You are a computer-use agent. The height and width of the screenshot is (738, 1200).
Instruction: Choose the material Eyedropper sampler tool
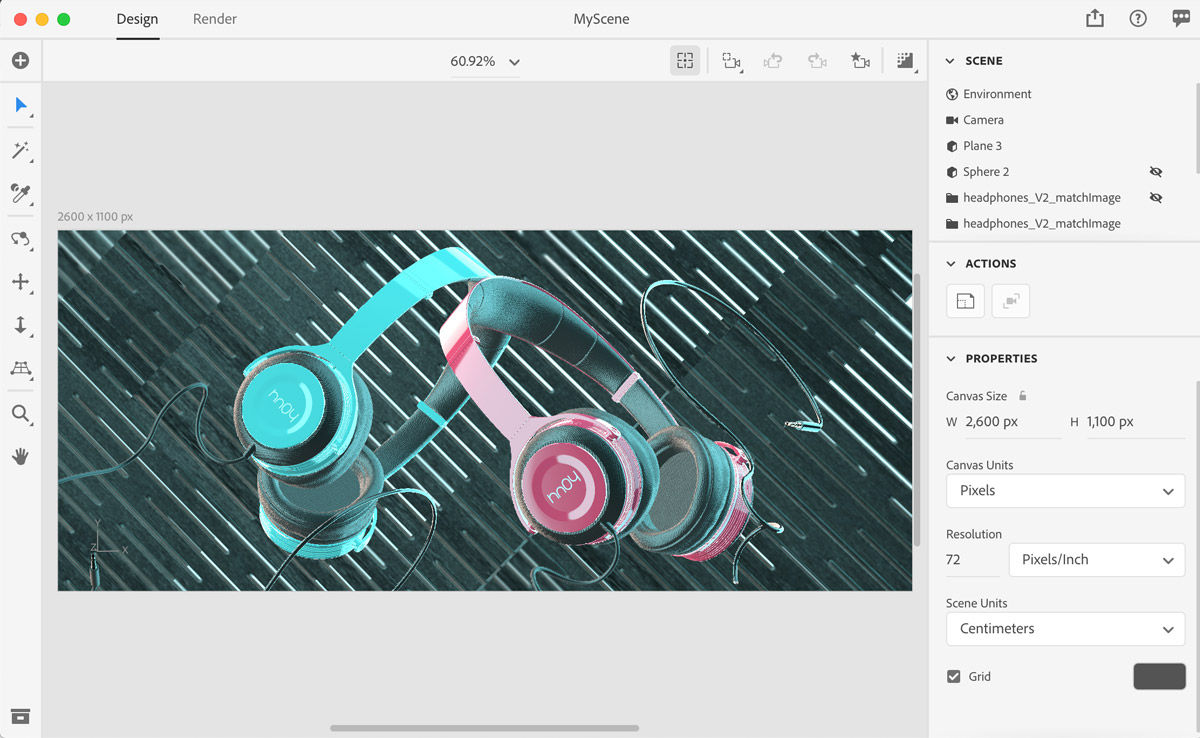(x=20, y=195)
